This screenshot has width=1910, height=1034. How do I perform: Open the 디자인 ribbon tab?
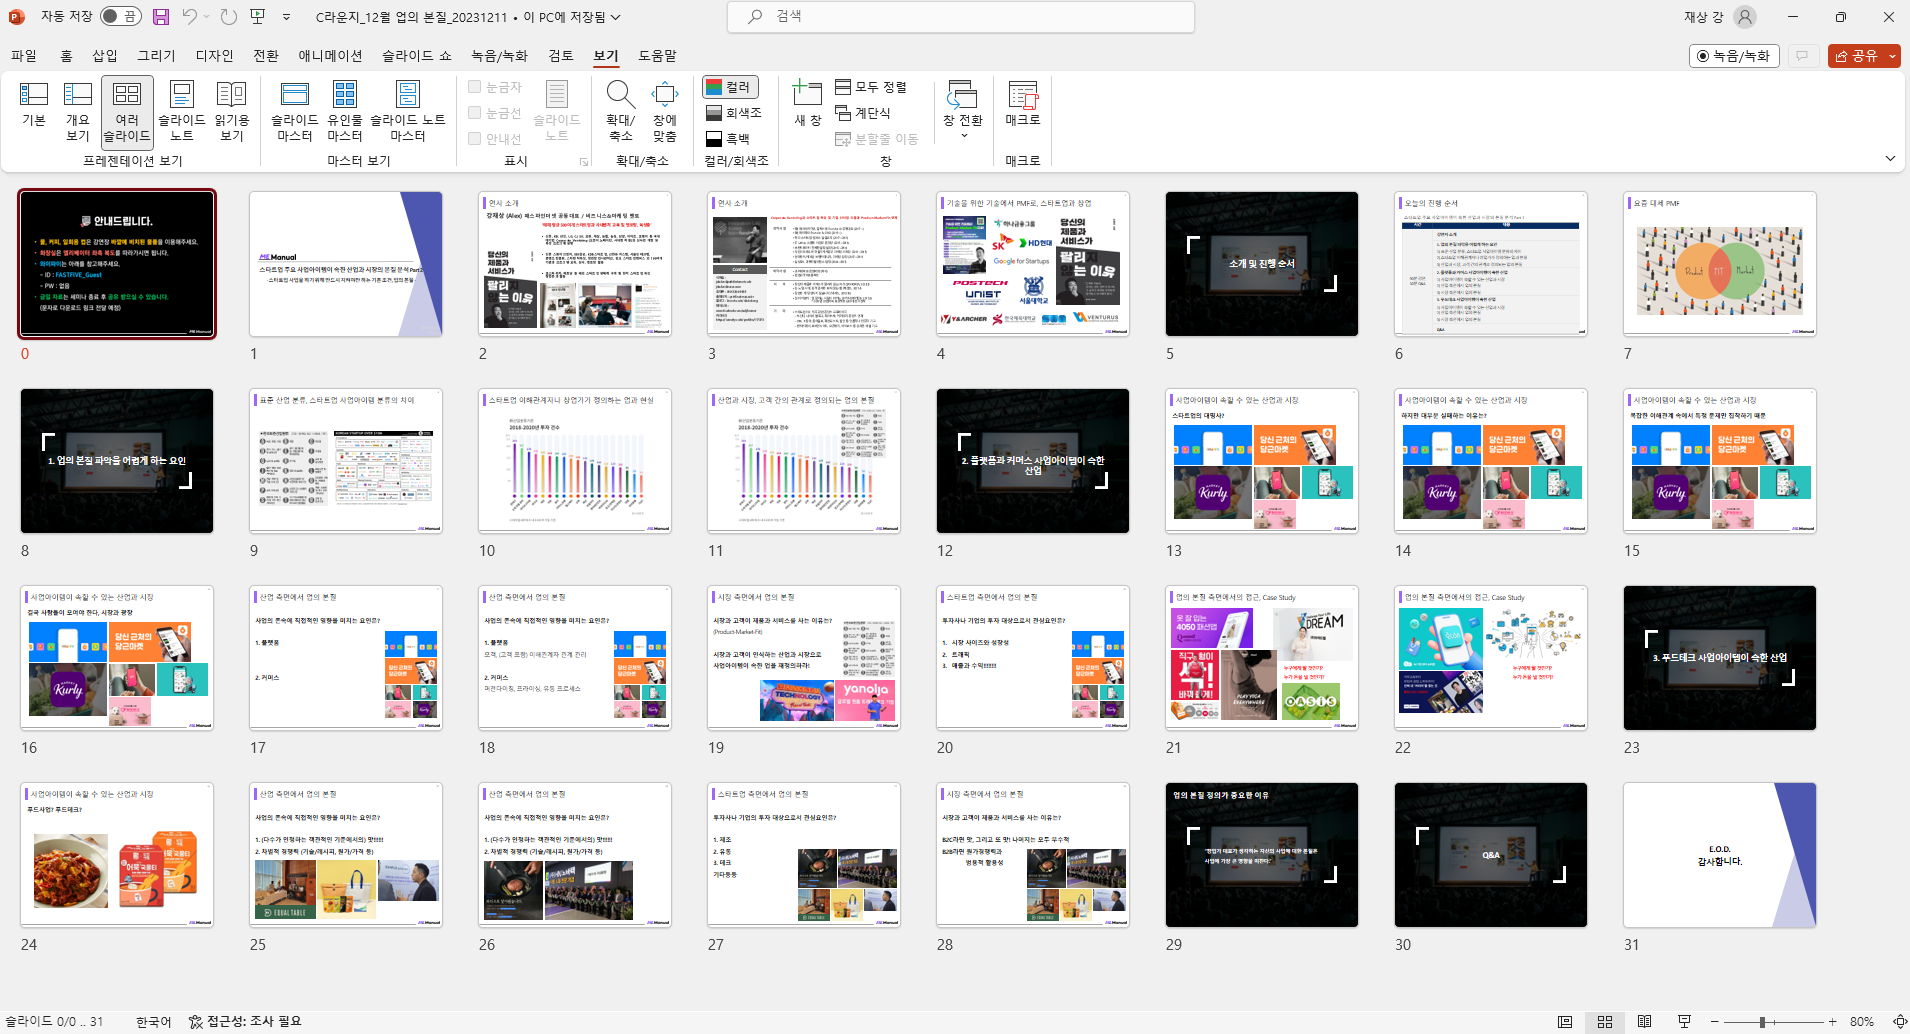(214, 56)
